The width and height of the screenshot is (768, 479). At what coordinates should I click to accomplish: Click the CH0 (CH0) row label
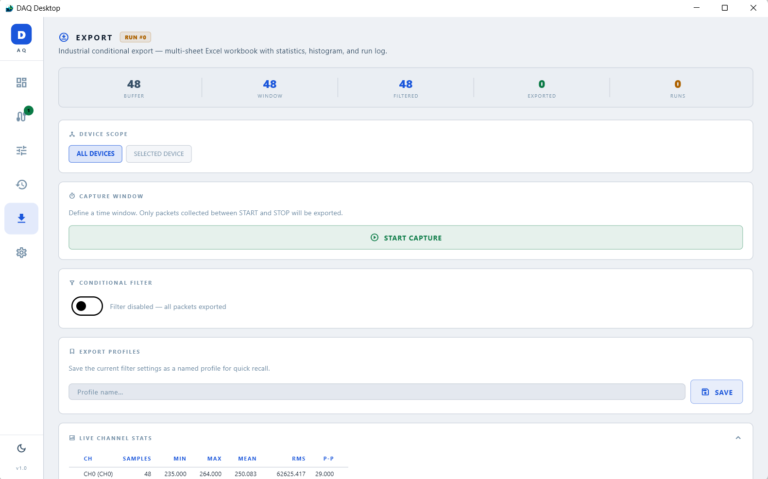click(x=98, y=474)
